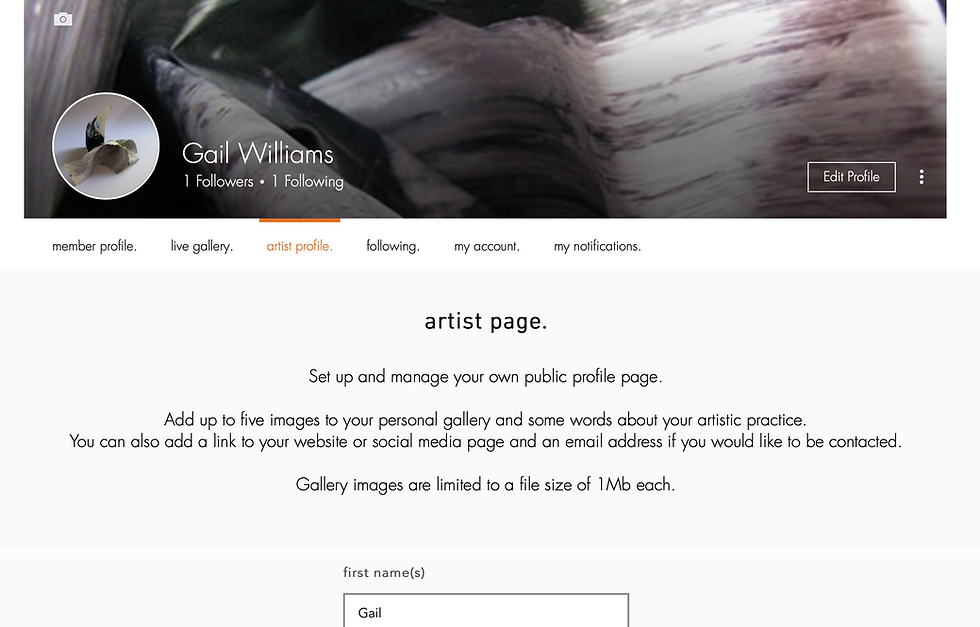Click the 1 Following count
Screen dimensions: 980x627
point(308,181)
